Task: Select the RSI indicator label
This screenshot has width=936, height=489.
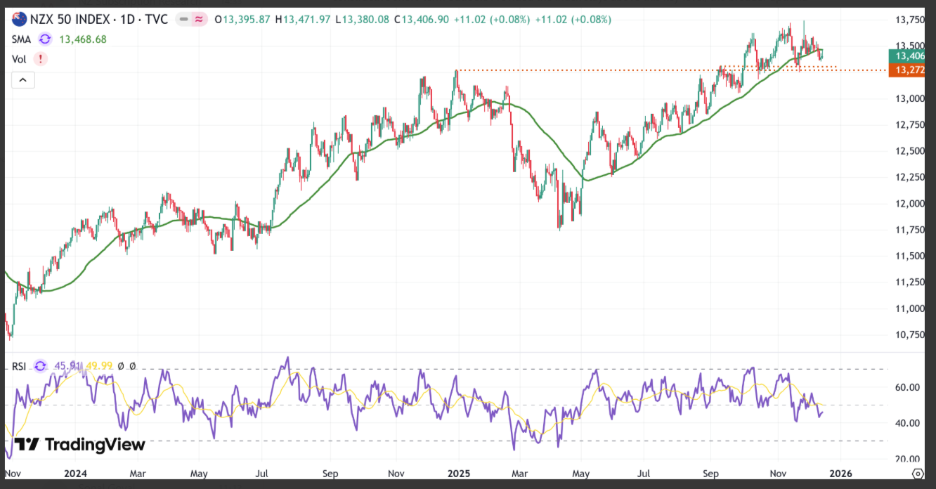Action: 19,366
